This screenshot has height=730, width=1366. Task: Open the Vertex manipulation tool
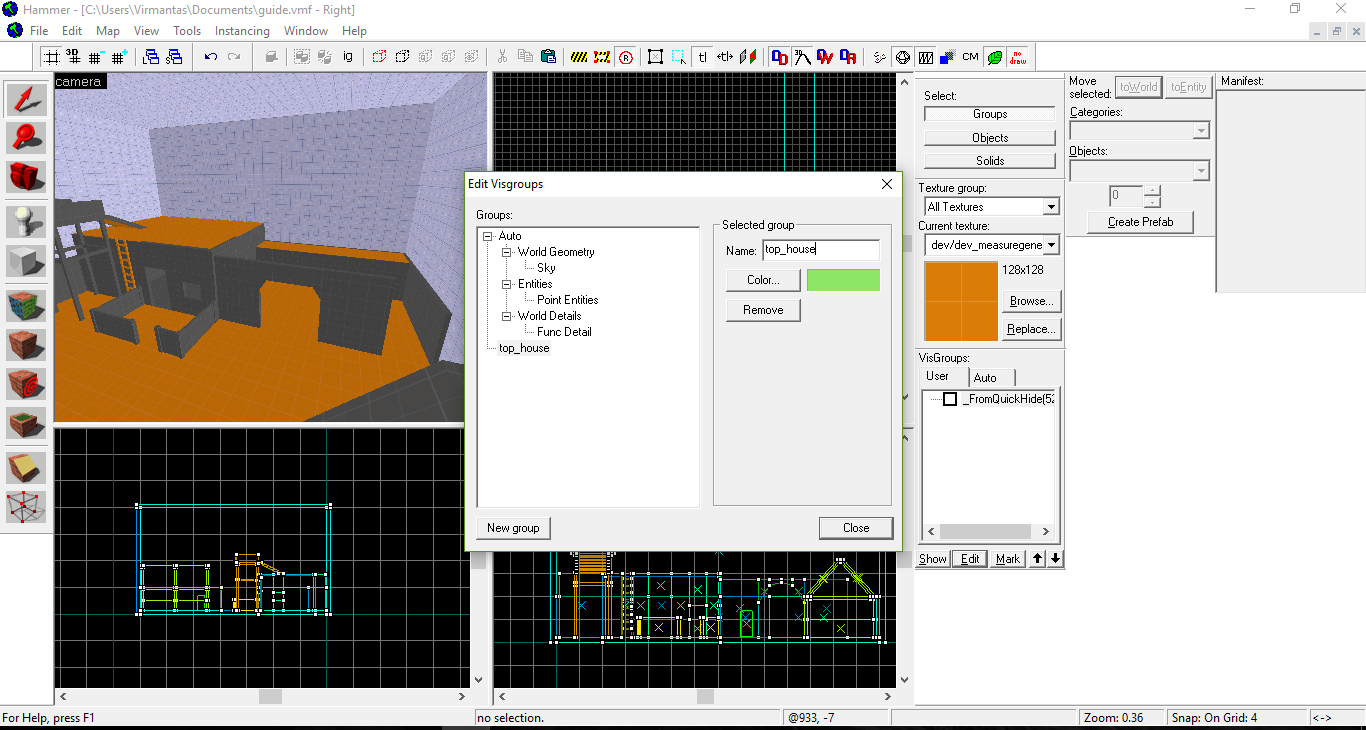(x=27, y=506)
